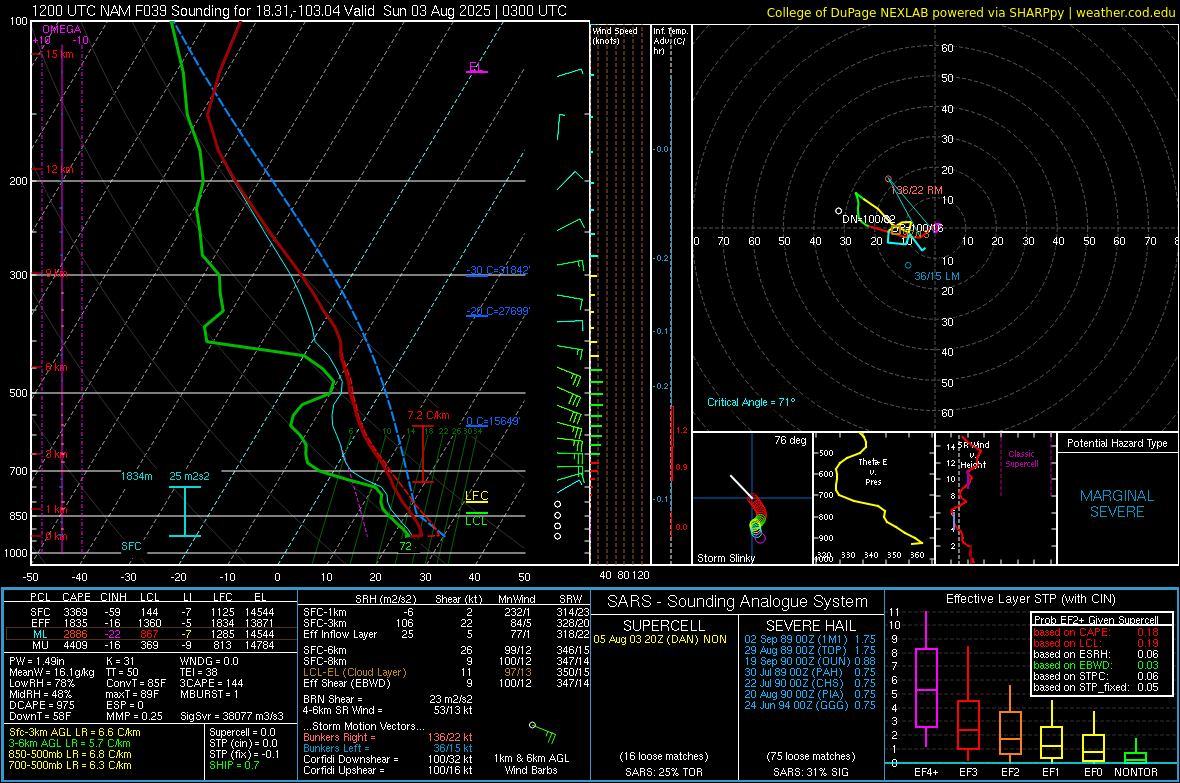The image size is (1180, 783).
Task: Click the 'Eff Inflow Layer' row
Action: click(446, 635)
